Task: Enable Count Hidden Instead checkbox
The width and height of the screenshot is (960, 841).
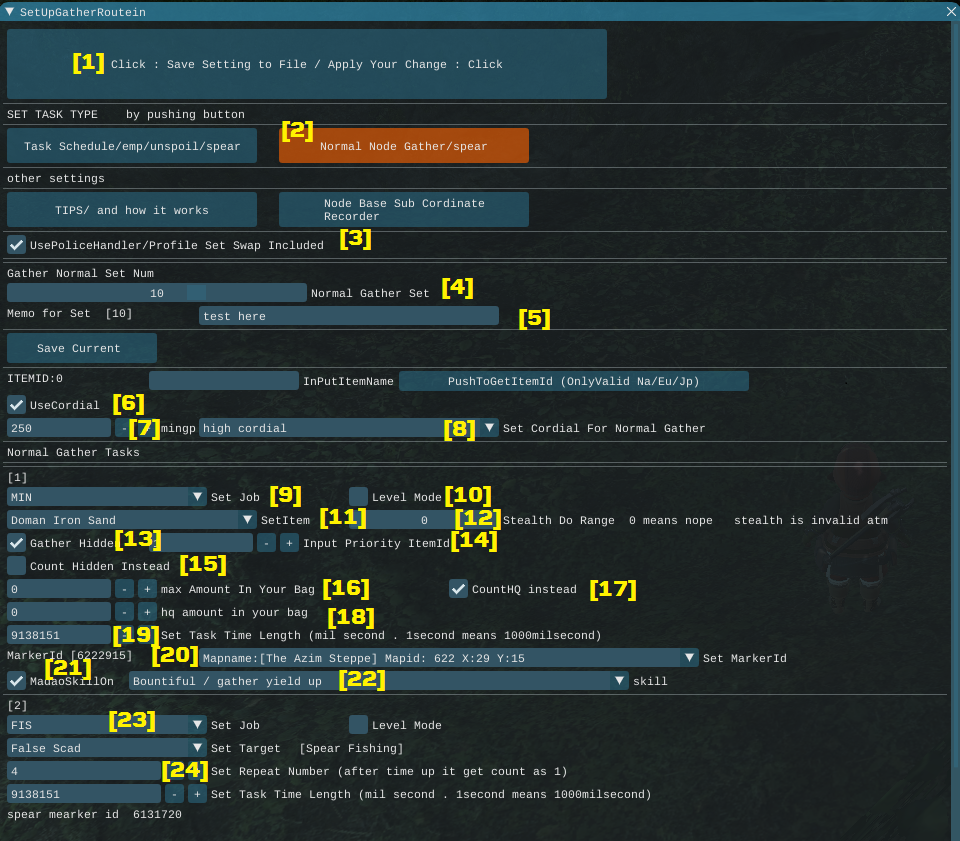Action: click(x=17, y=566)
